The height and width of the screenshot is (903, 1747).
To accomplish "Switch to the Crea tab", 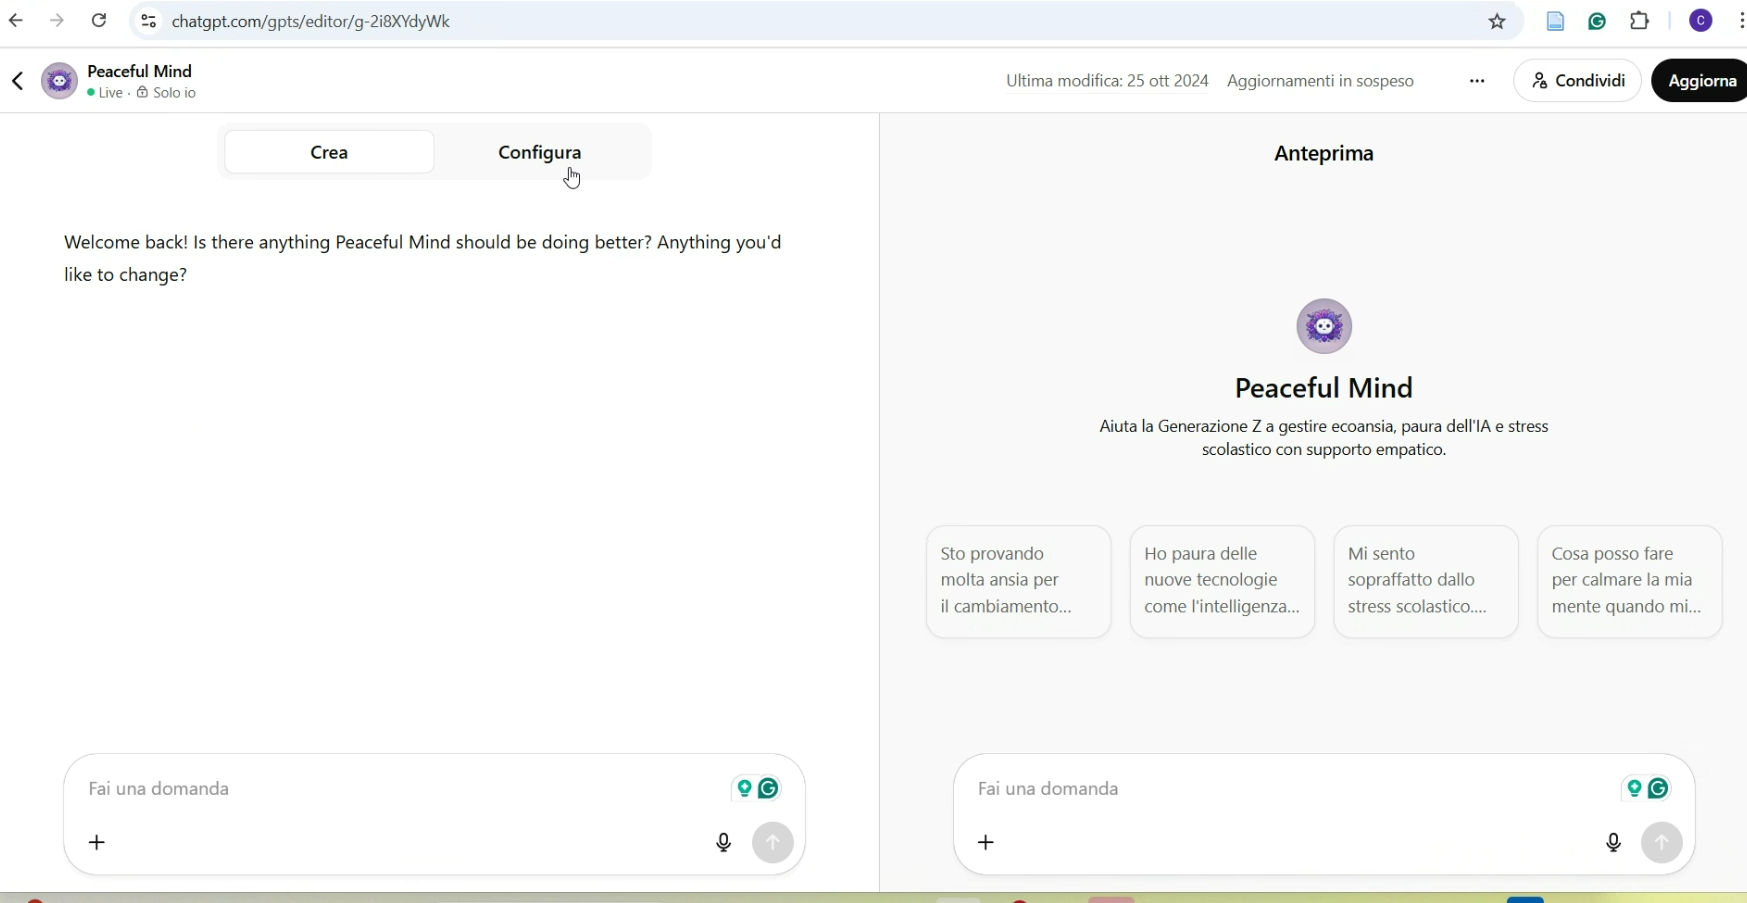I will pyautogui.click(x=329, y=152).
